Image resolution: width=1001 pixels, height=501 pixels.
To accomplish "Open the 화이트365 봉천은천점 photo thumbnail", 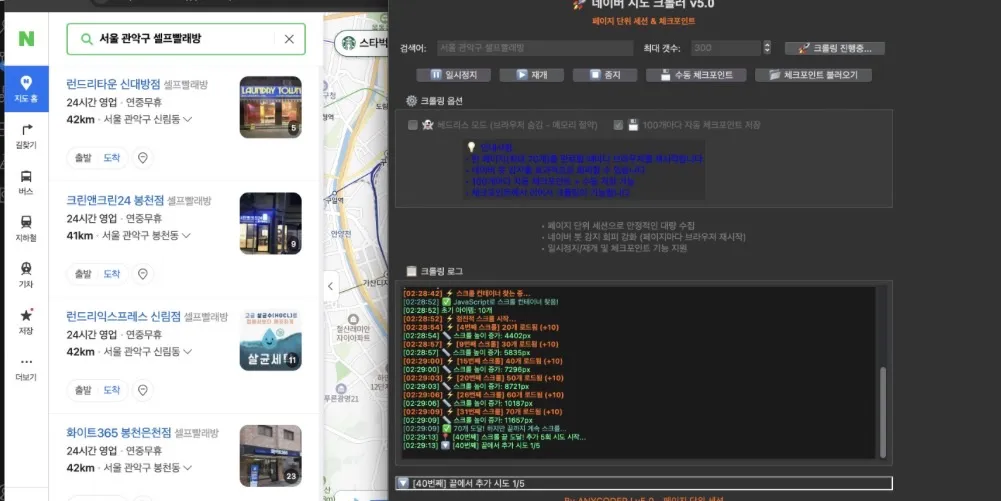I will [x=271, y=456].
